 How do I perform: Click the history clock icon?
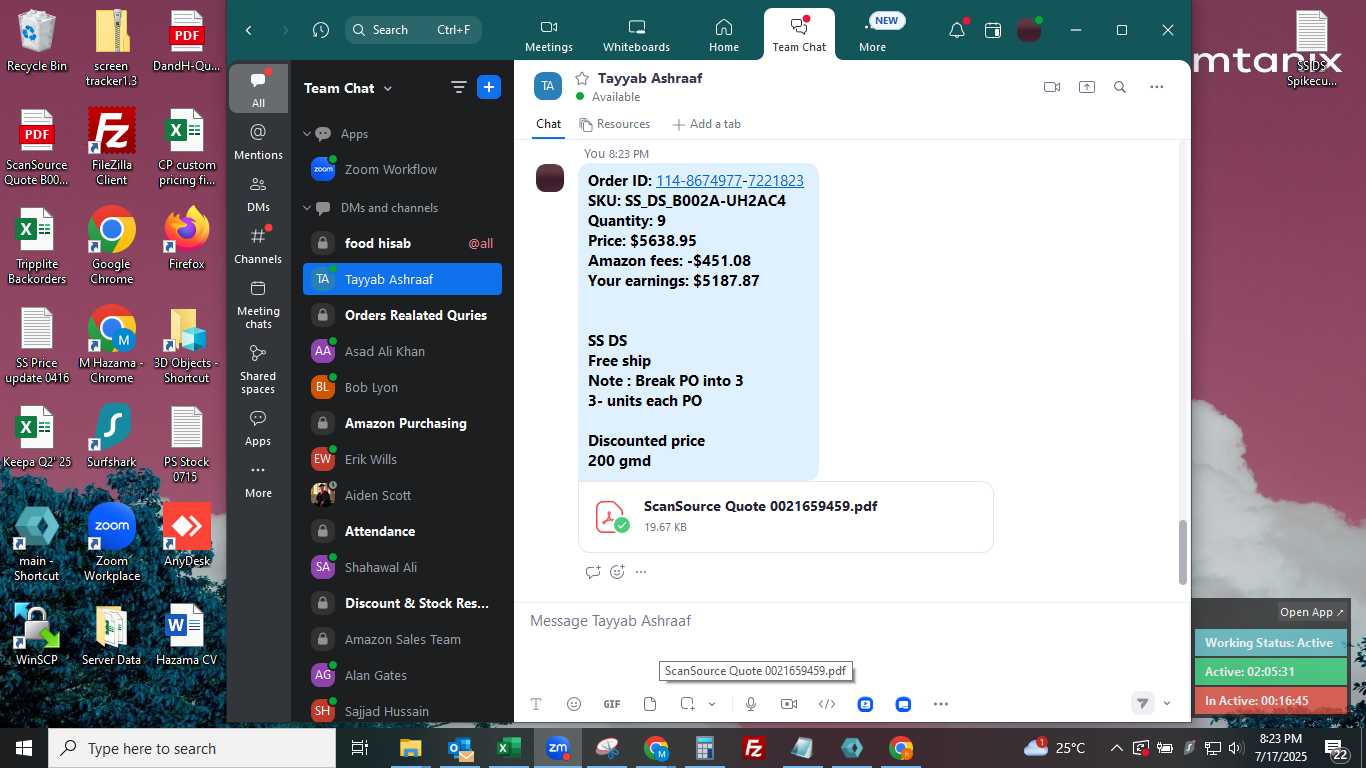pyautogui.click(x=320, y=30)
